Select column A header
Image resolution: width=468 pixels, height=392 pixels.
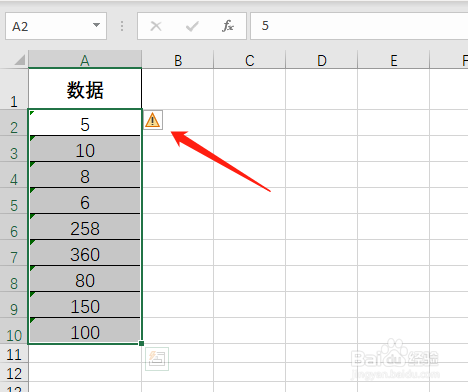point(85,59)
